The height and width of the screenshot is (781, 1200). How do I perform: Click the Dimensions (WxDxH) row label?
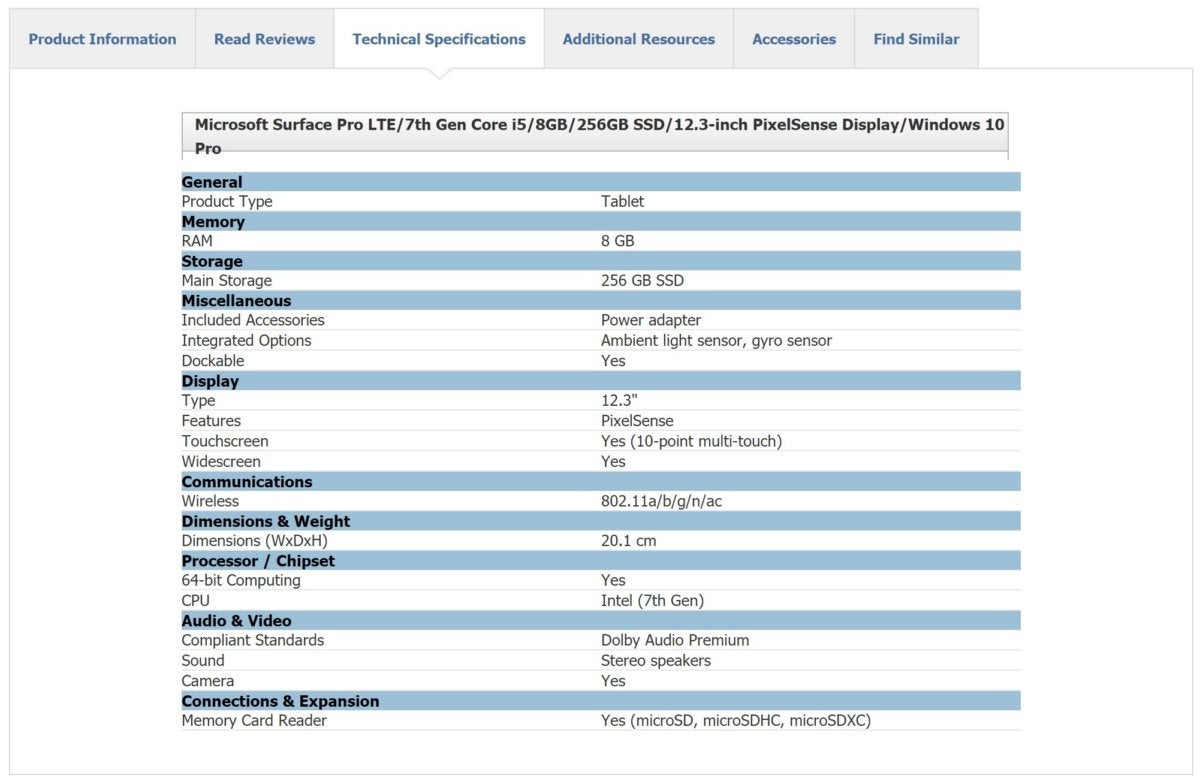click(x=254, y=541)
